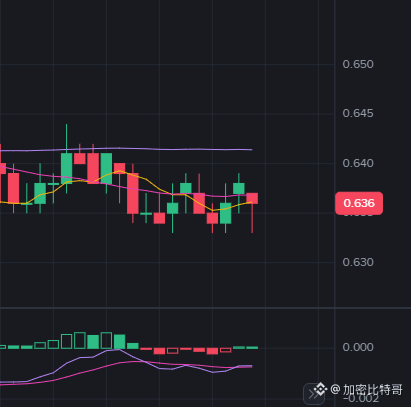The image size is (411, 407).
Task: Click the 0.000 MACD axis label
Action: pos(358,347)
